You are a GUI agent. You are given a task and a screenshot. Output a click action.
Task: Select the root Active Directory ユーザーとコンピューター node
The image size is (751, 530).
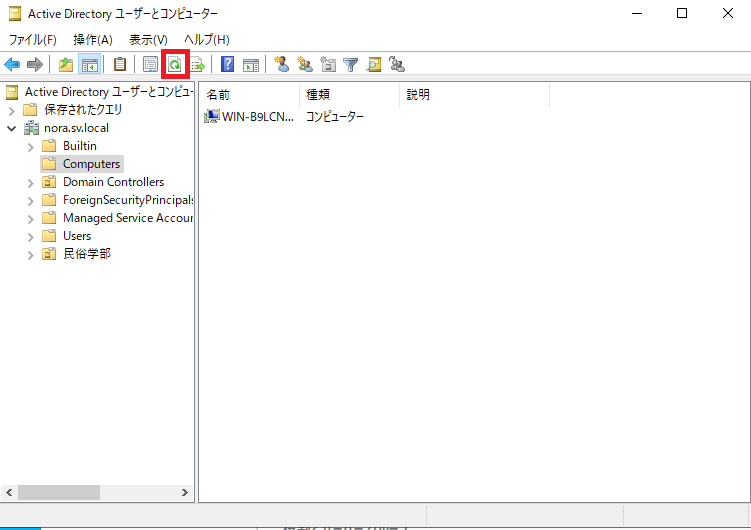[x=109, y=92]
